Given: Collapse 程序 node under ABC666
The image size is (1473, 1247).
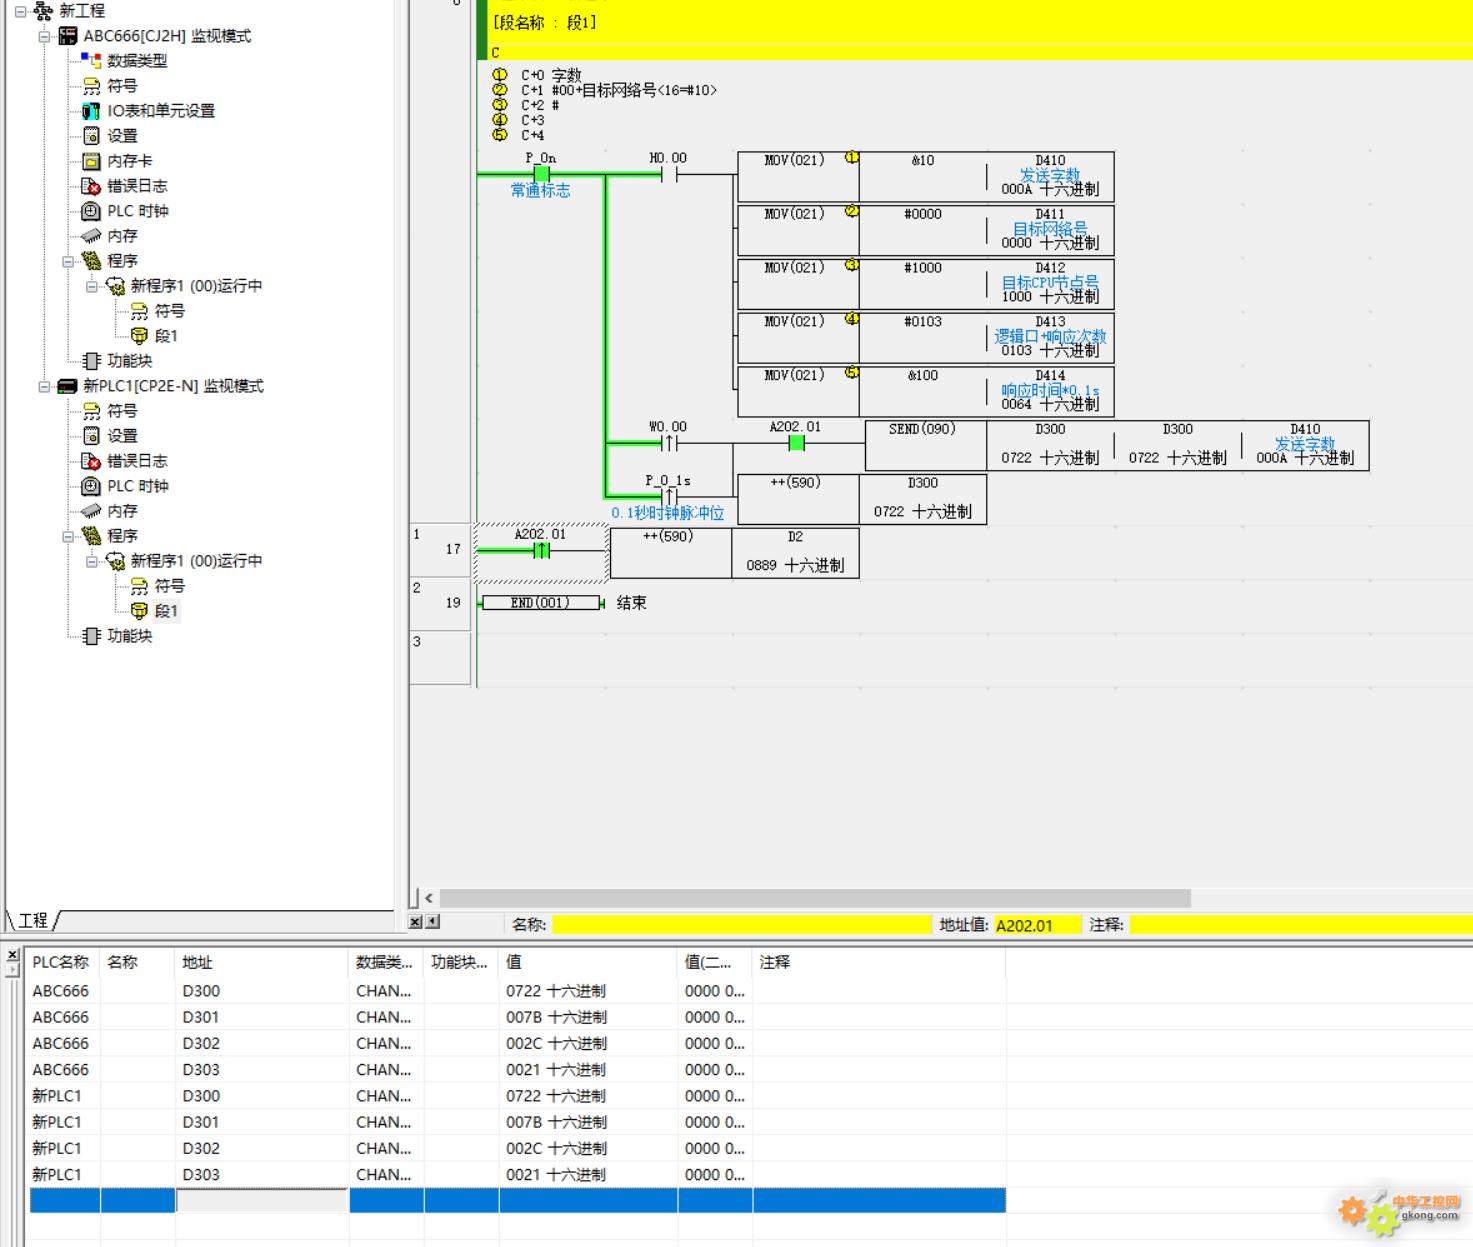Looking at the screenshot, I should pos(68,261).
